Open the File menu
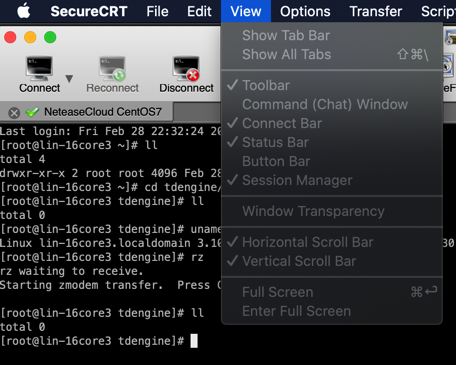Image resolution: width=456 pixels, height=365 pixels. [x=157, y=11]
